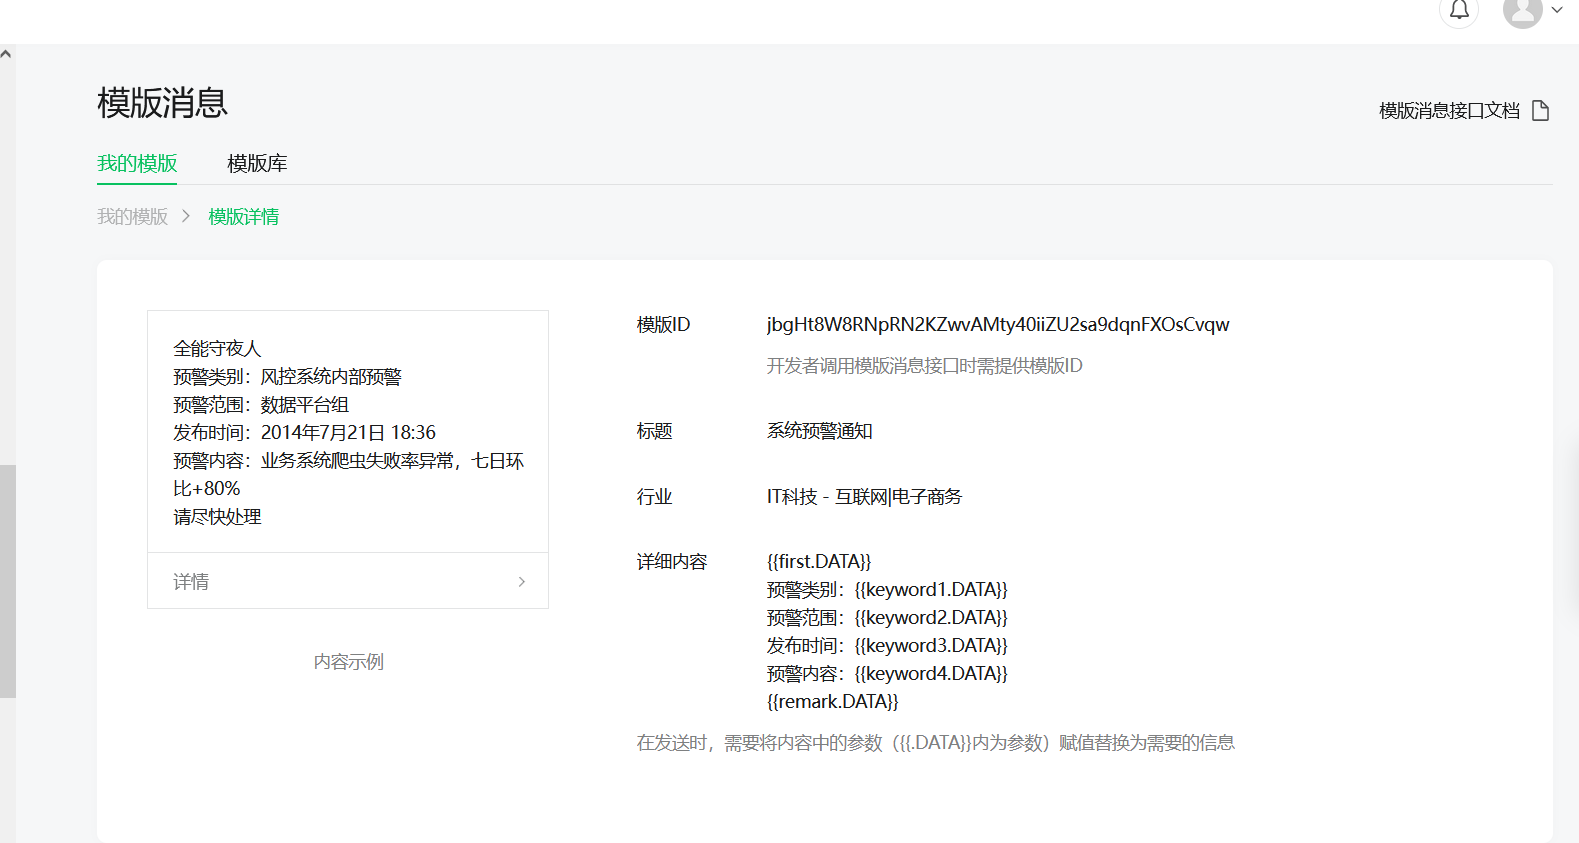
Task: Click the {{keyword4.DATA}} 预警内容 line
Action: 887,674
